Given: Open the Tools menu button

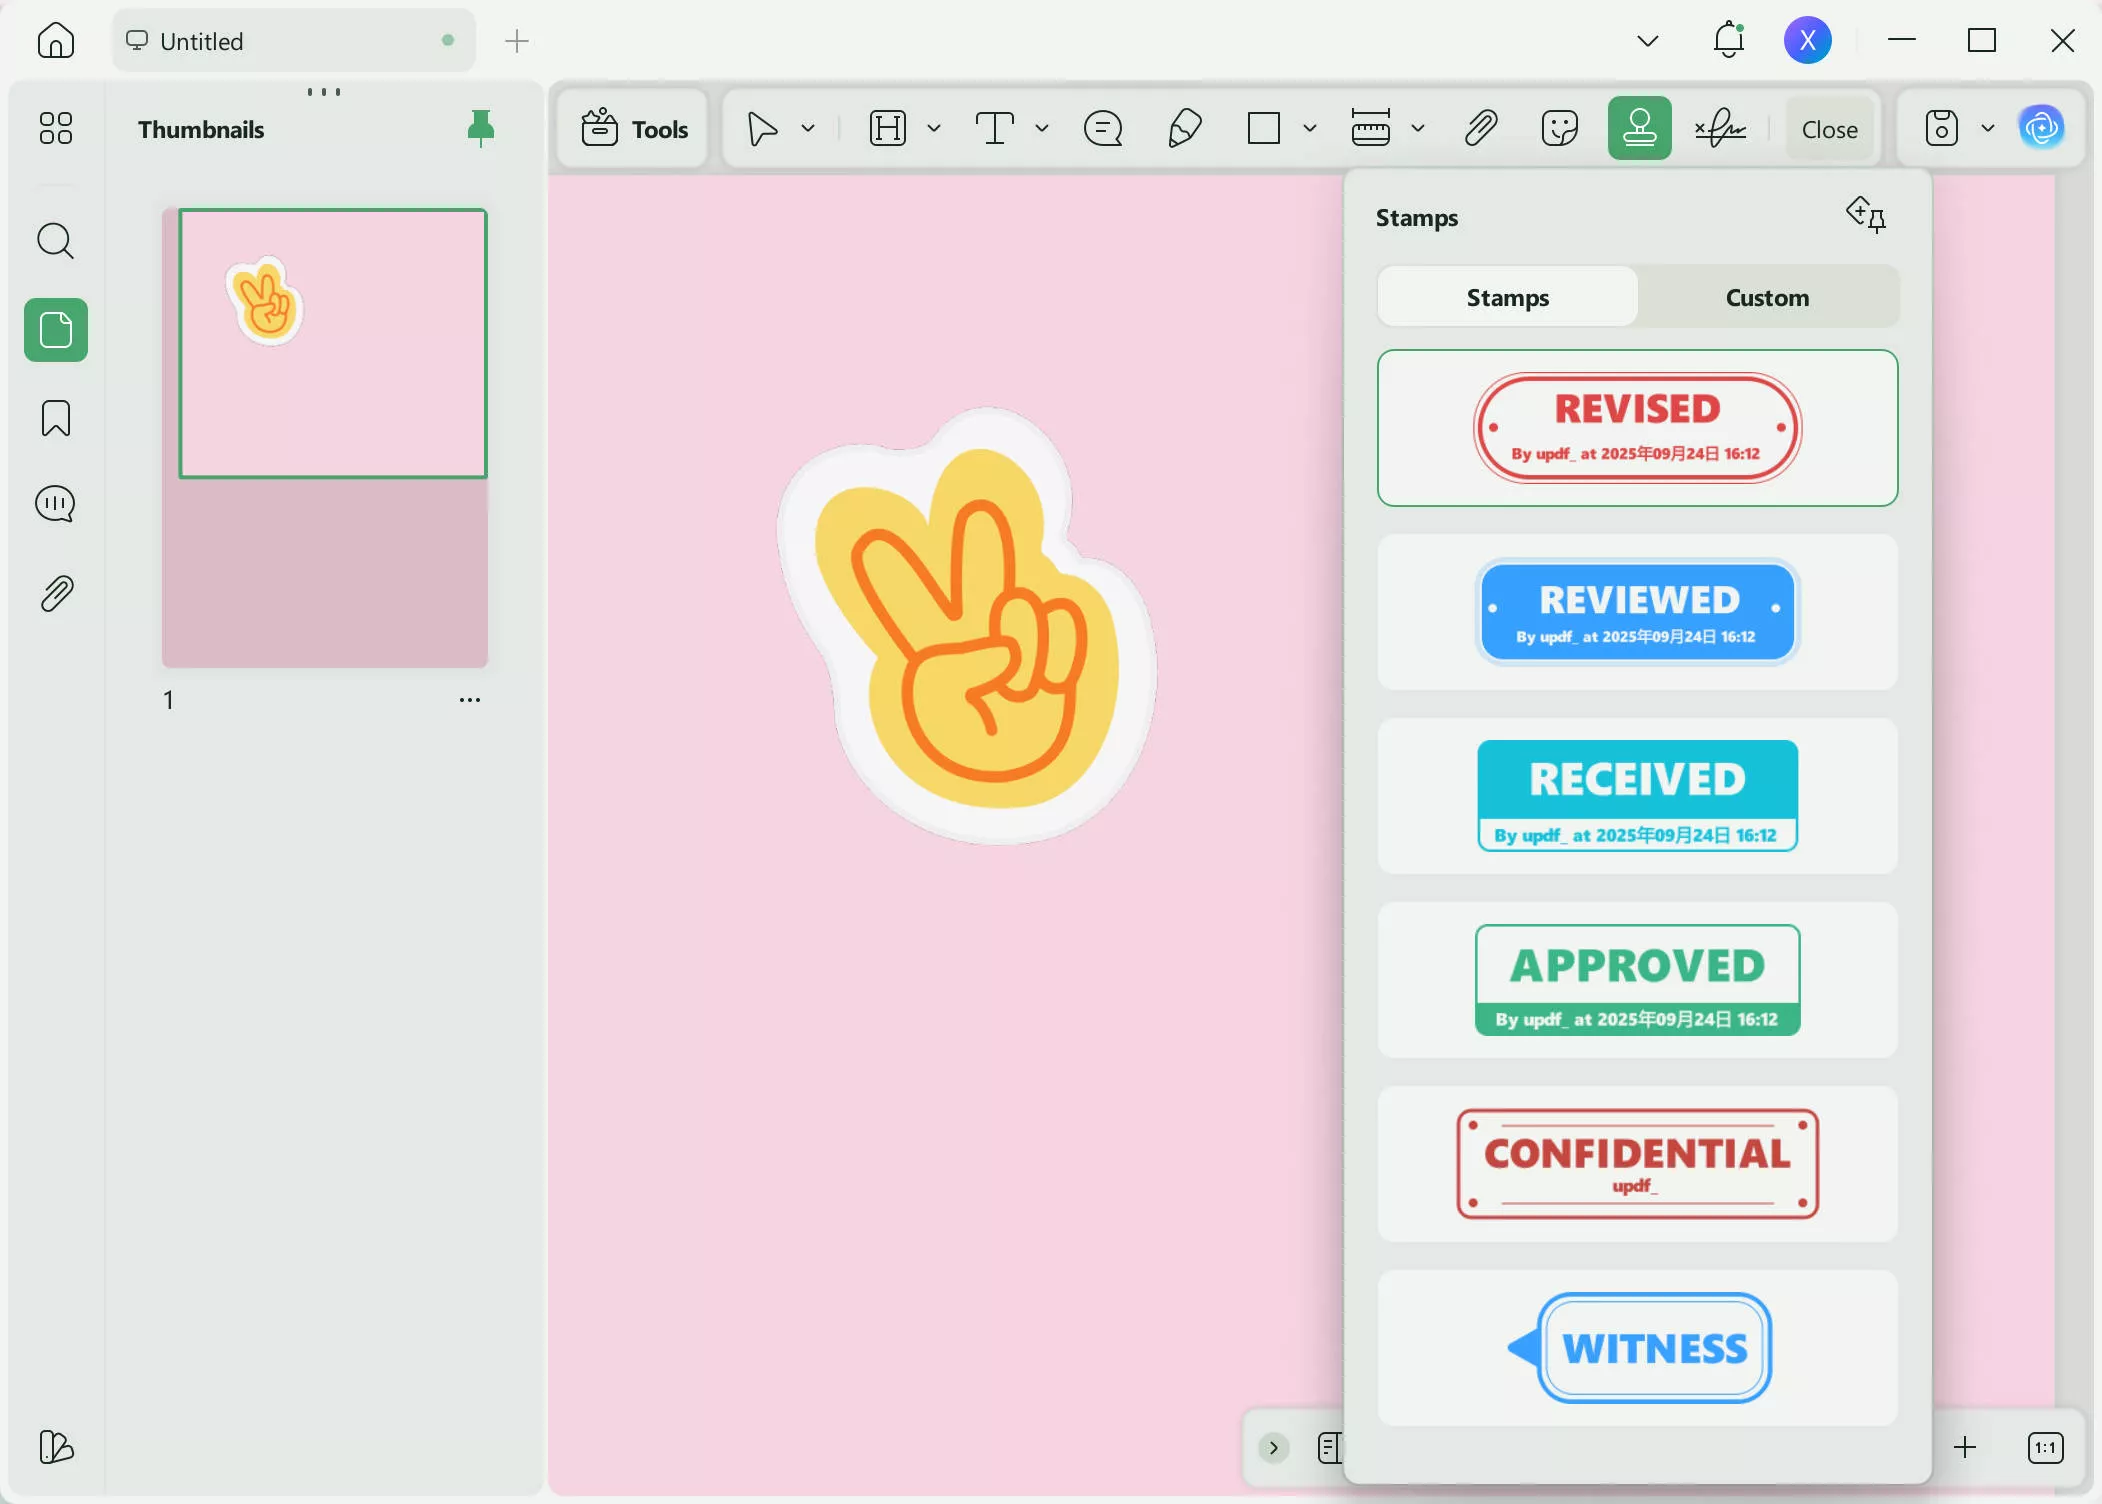Looking at the screenshot, I should (x=634, y=128).
